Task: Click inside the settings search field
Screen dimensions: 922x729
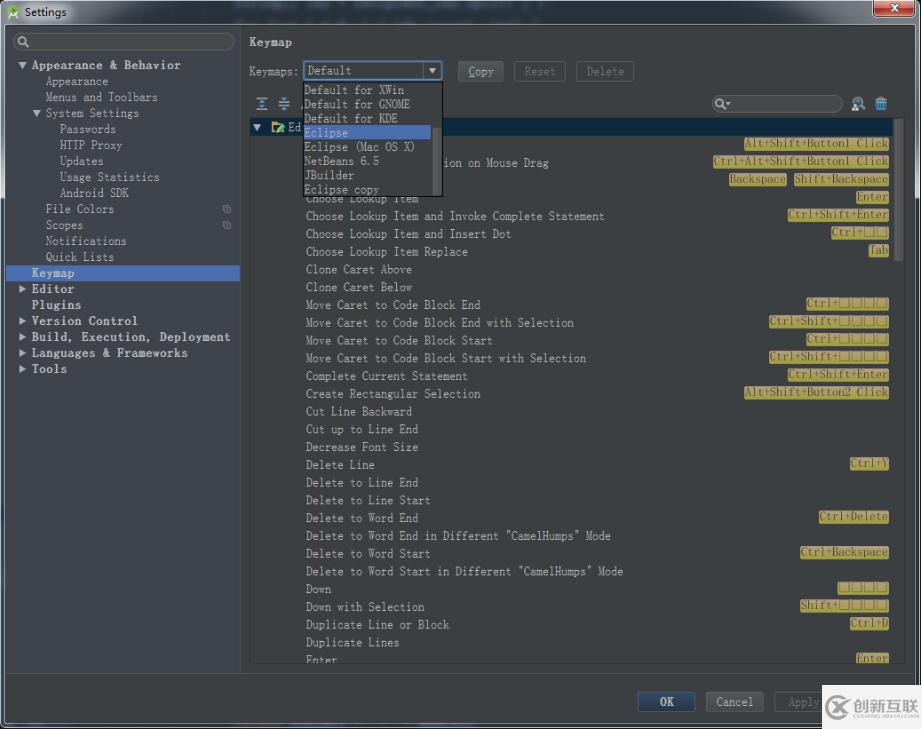Action: tap(122, 41)
